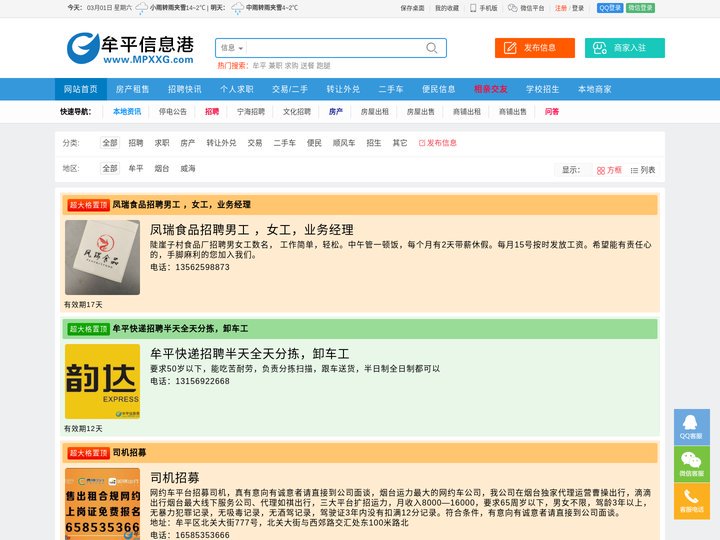Open the 便民信息 nav tab
720x540 pixels.
439,89
